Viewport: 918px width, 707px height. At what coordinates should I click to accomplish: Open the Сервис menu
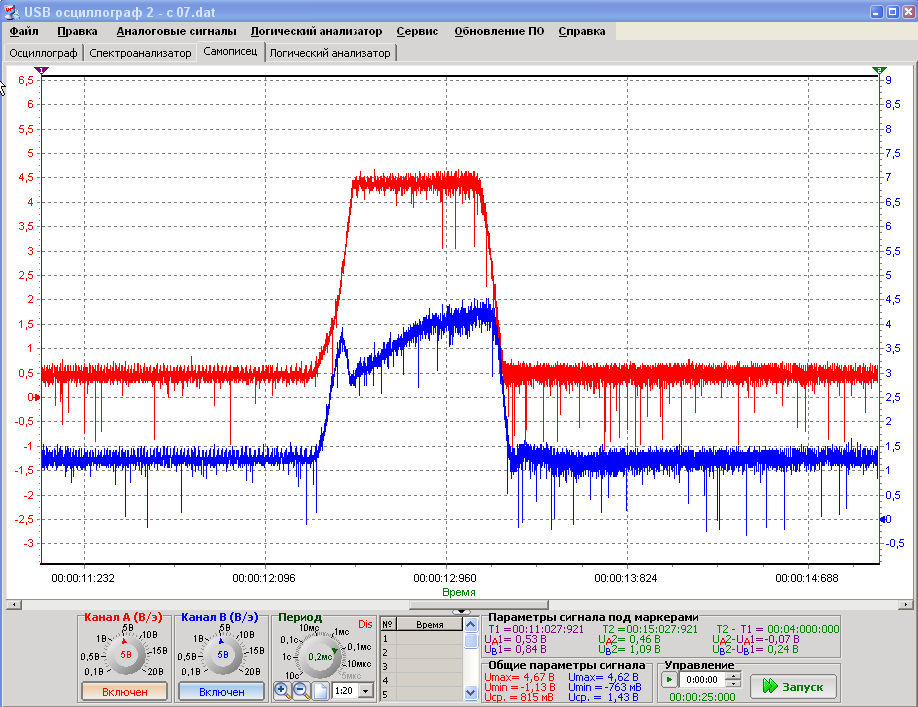[x=417, y=31]
